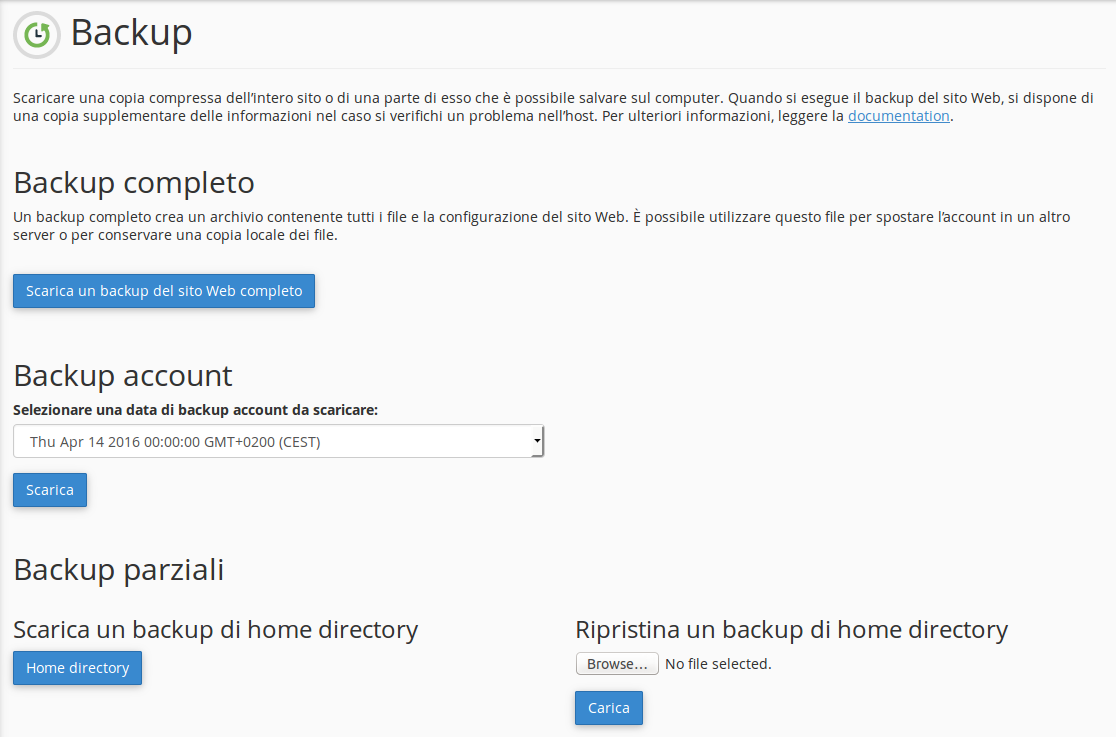1116x737 pixels.
Task: Click the paragraph starting Un backup completo crea
Action: tap(542, 226)
